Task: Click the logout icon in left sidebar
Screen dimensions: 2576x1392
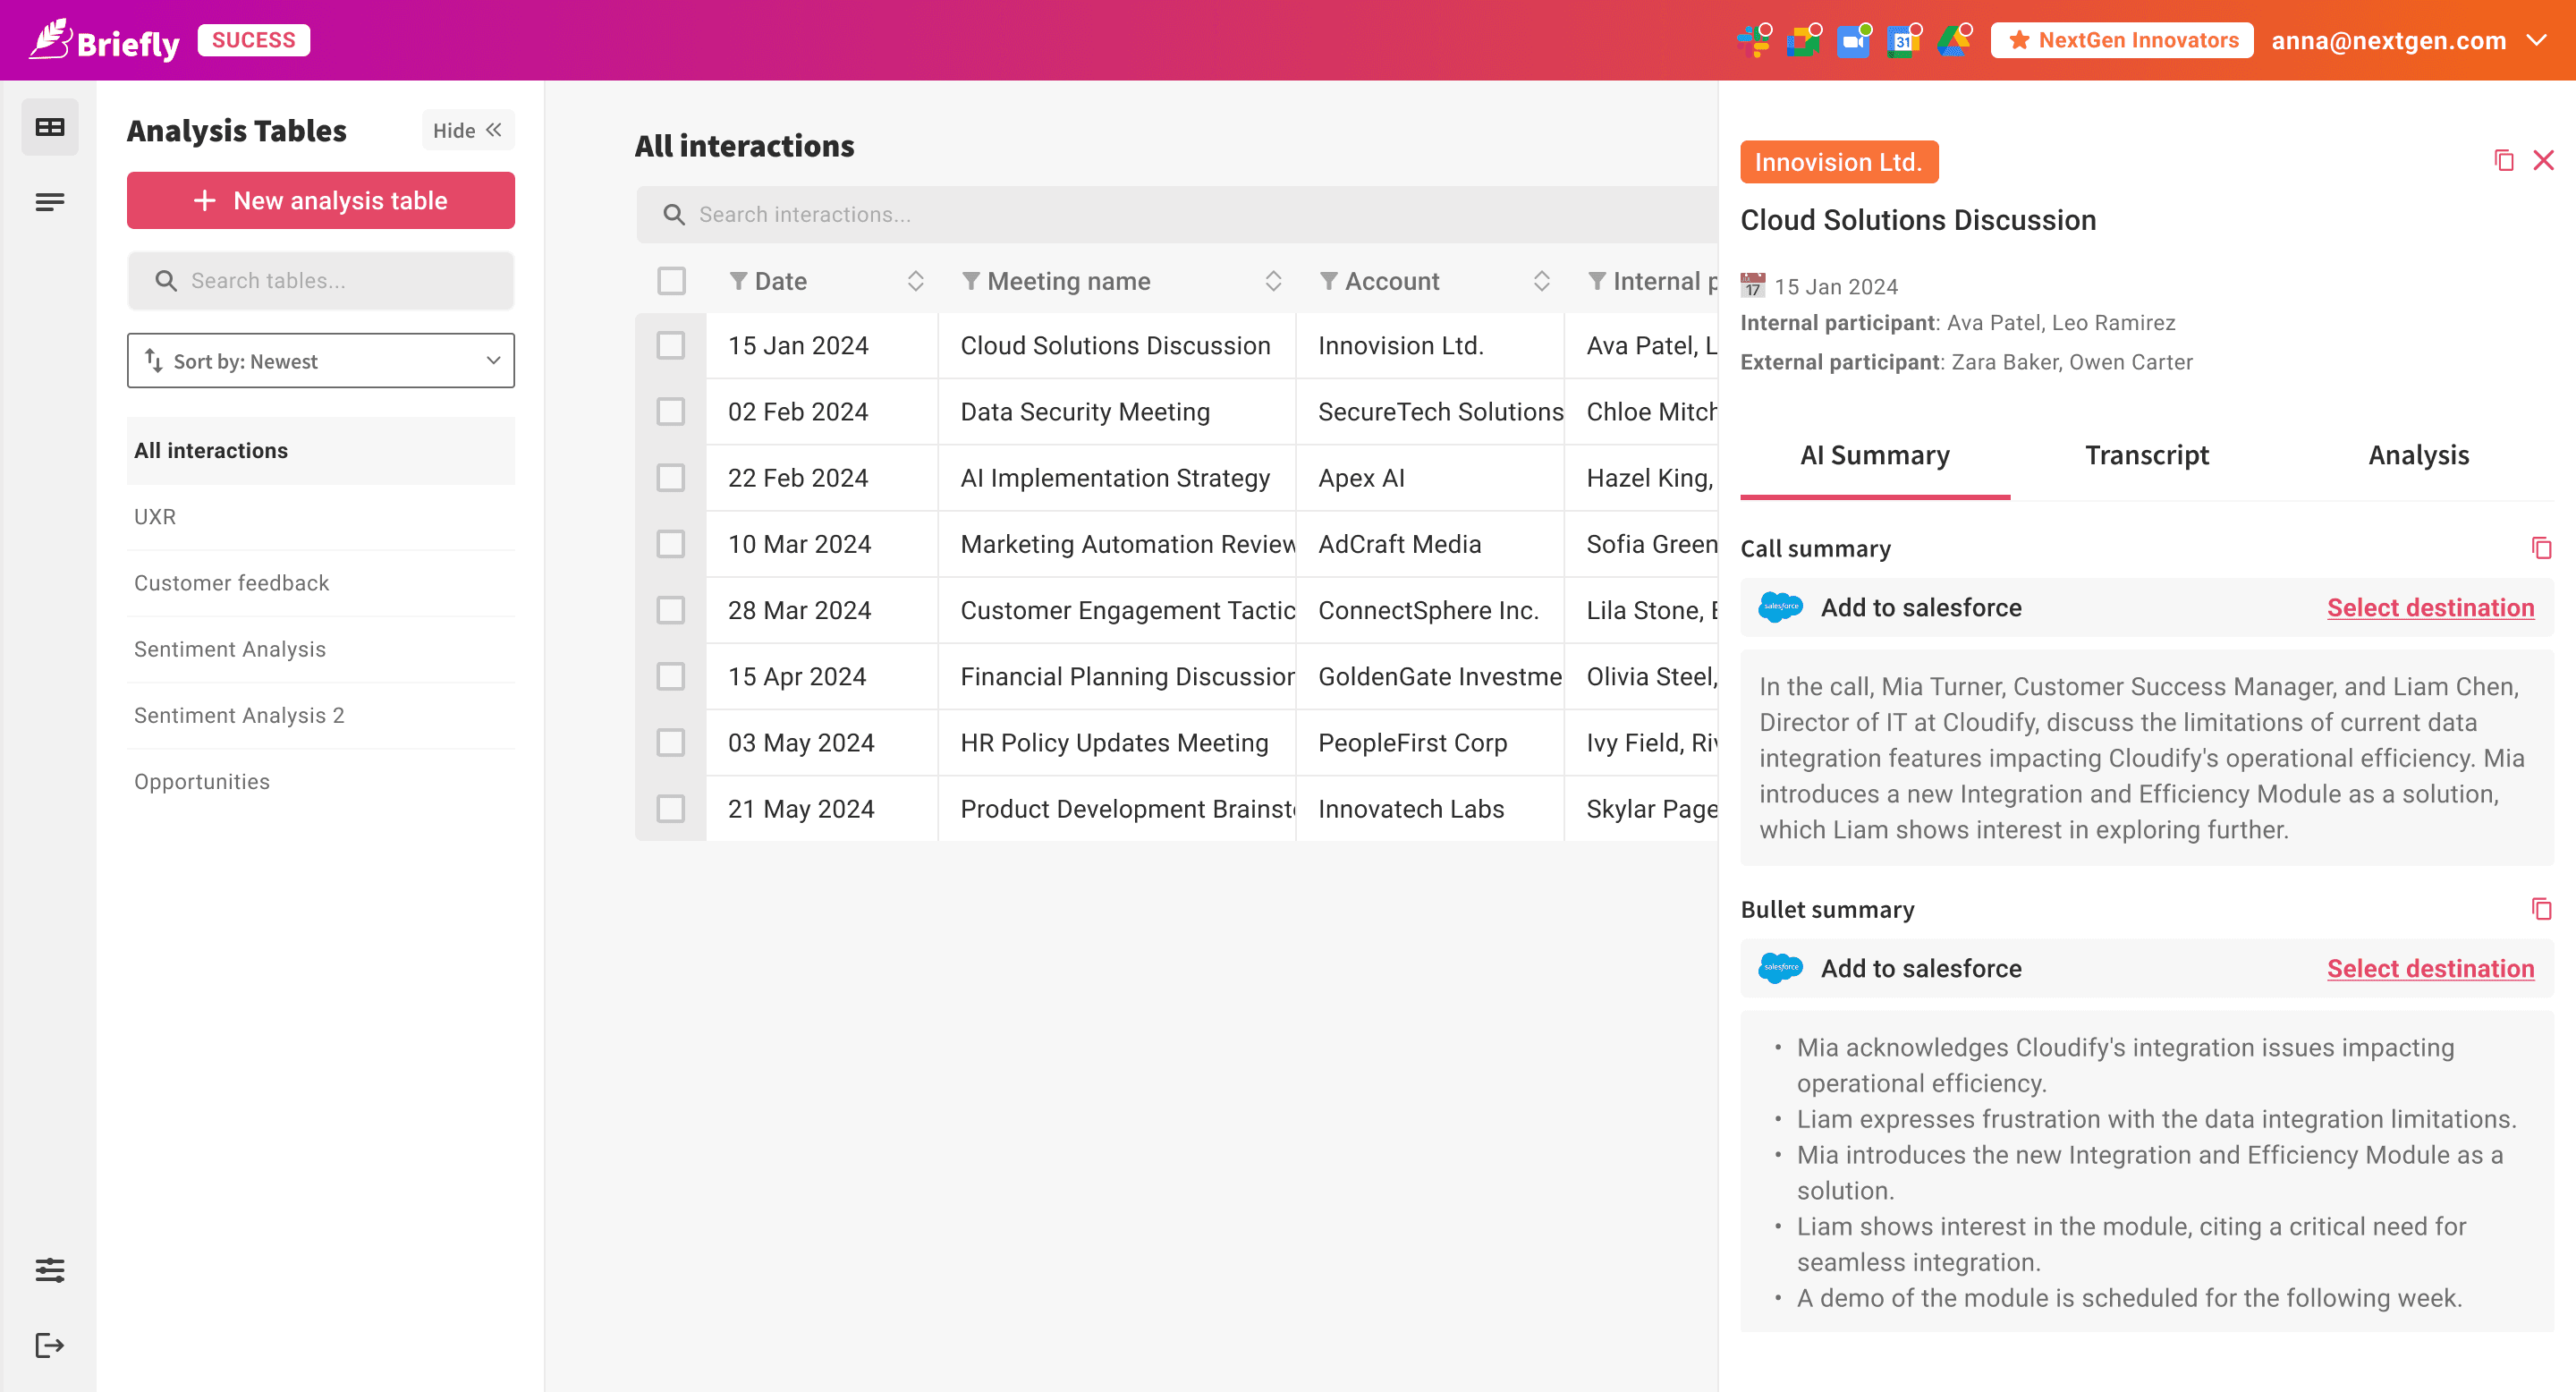Action: (49, 1345)
